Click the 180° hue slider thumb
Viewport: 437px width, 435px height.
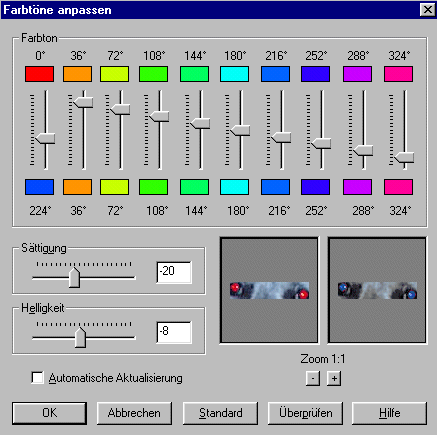pyautogui.click(x=240, y=130)
